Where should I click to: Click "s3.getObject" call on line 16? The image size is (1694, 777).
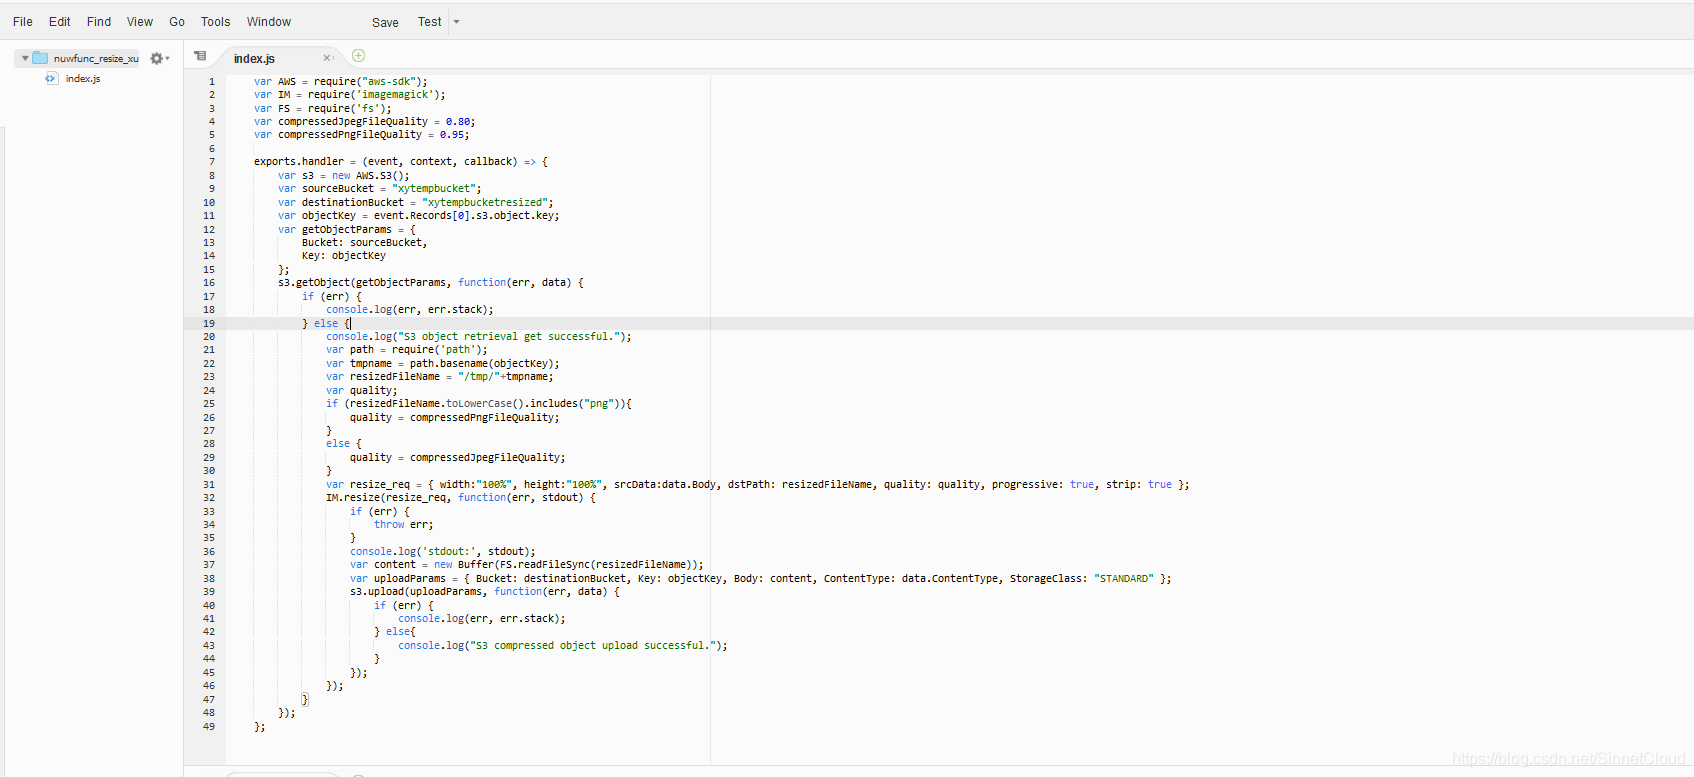pyautogui.click(x=314, y=283)
